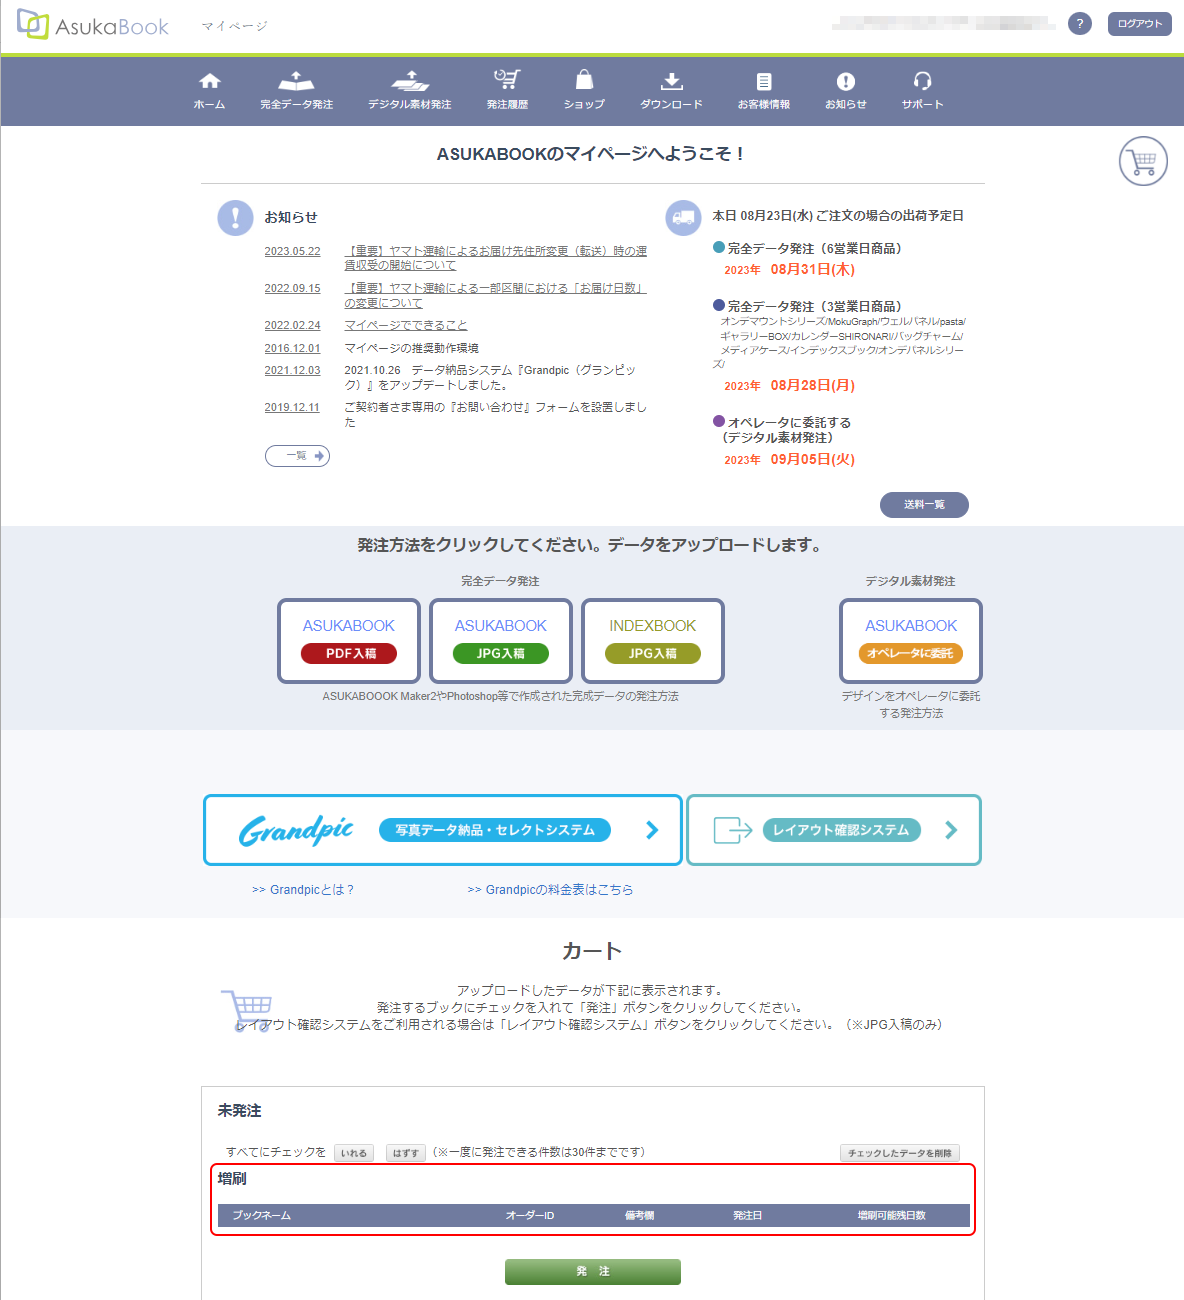Click the ログアウト button

click(1139, 23)
